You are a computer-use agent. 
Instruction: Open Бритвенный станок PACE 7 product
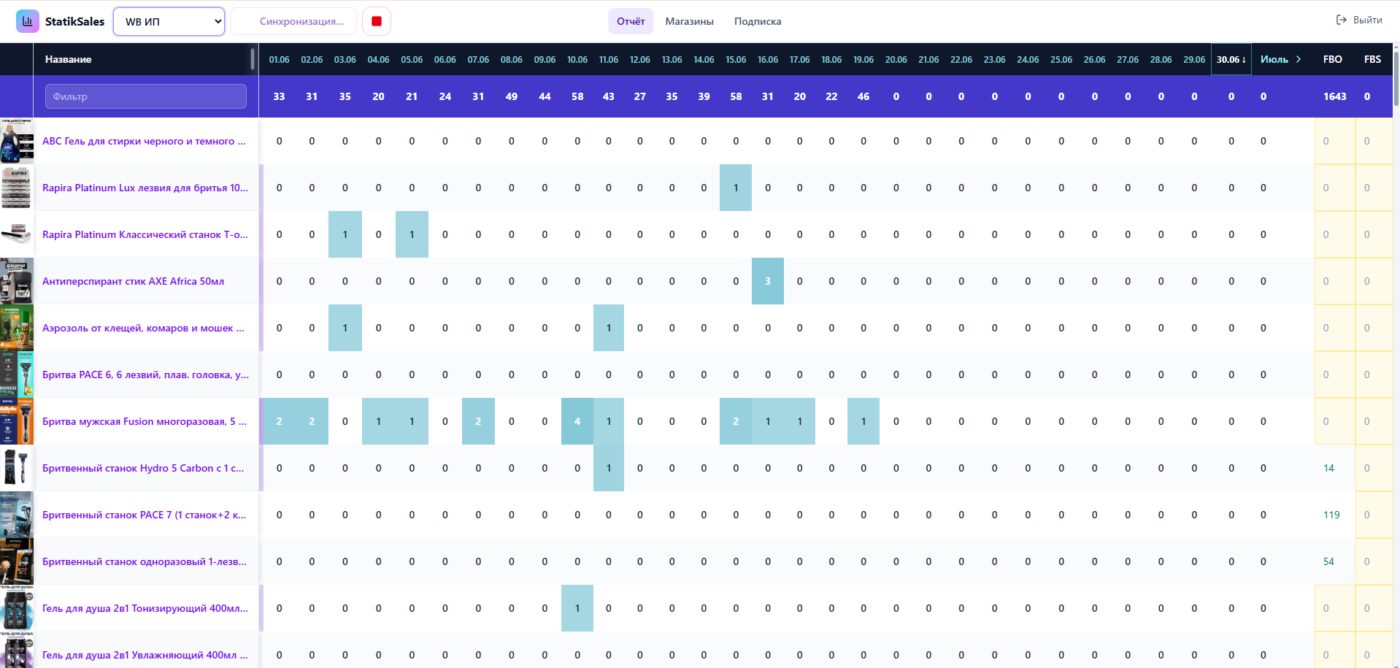[144, 514]
